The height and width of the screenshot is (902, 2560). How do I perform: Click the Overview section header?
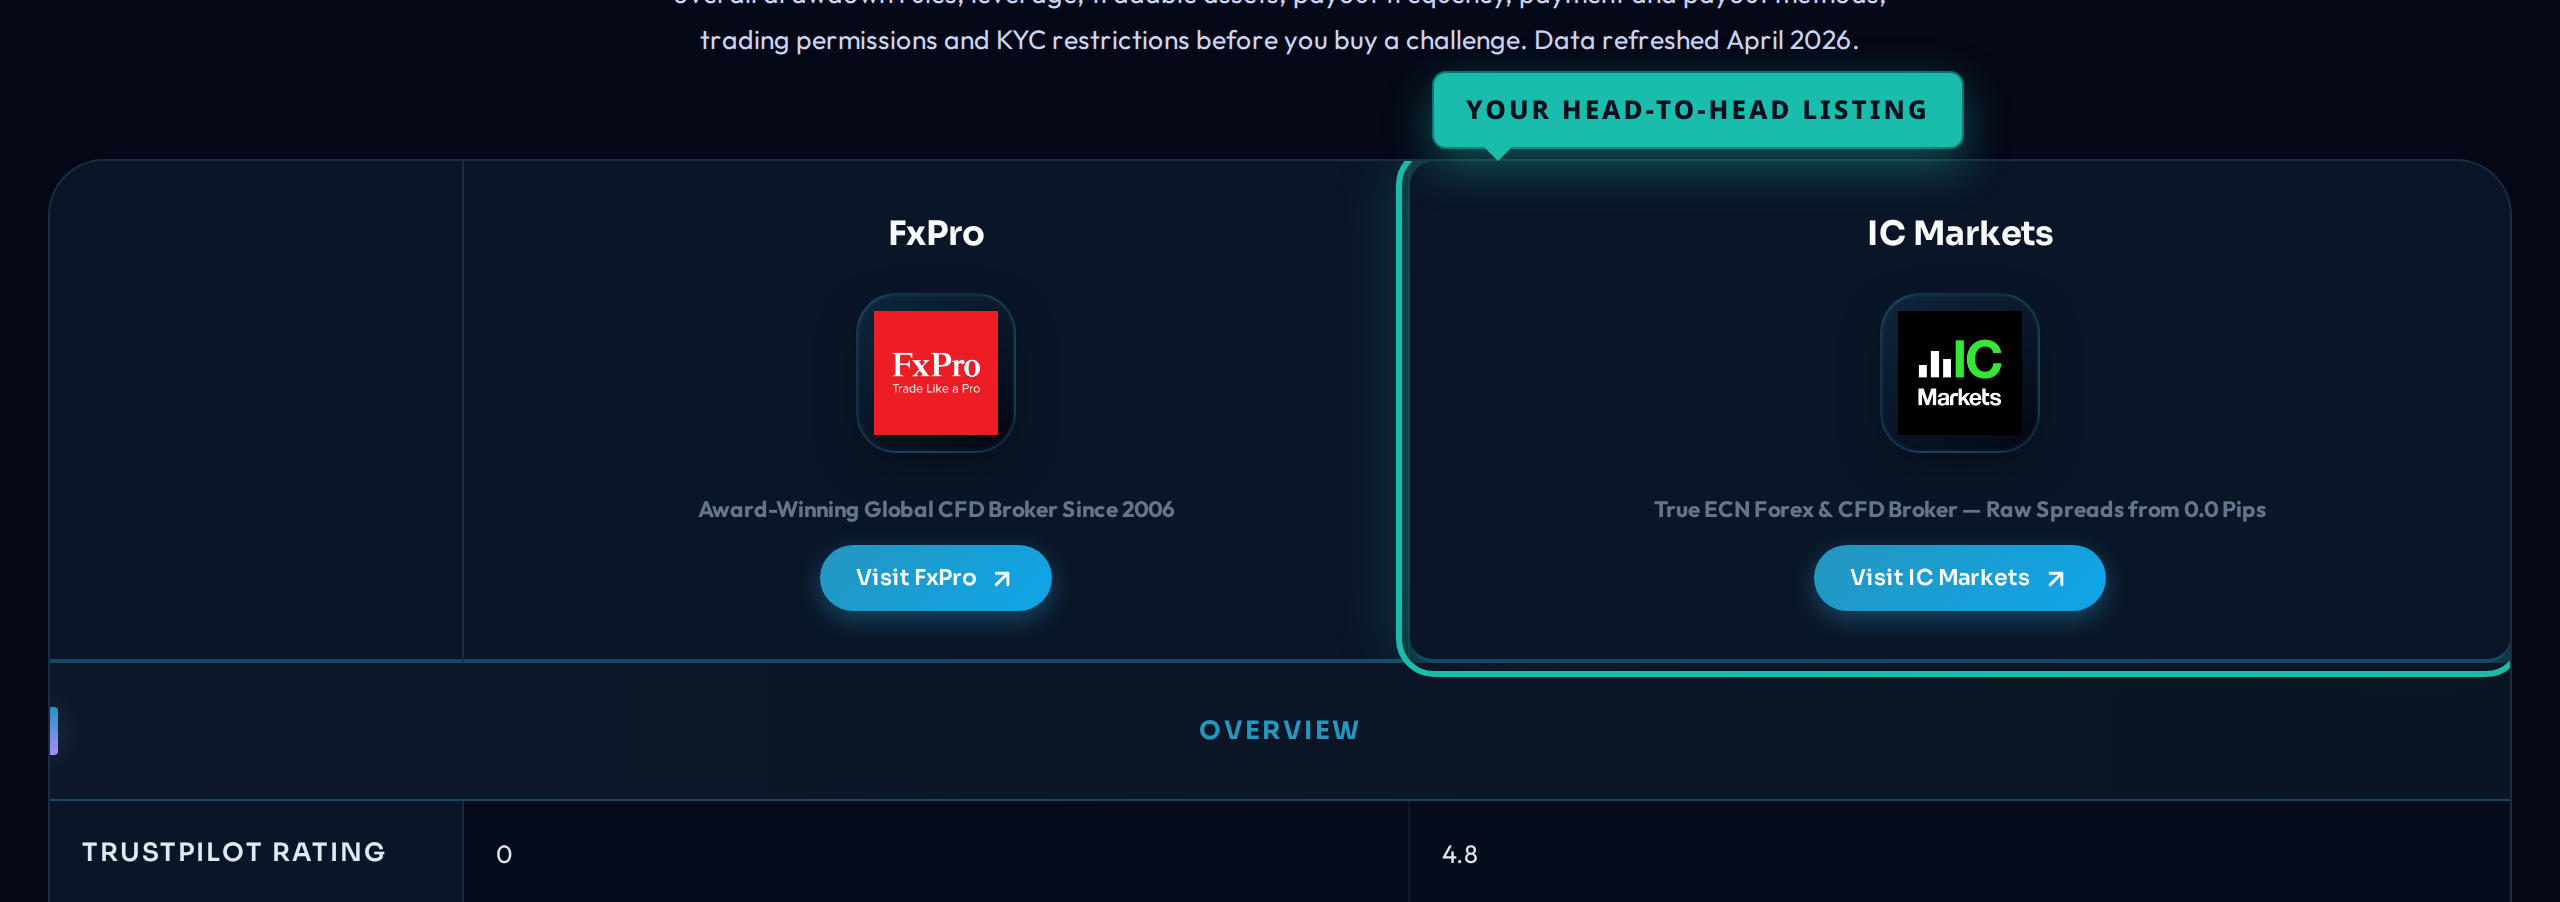[x=1279, y=731]
